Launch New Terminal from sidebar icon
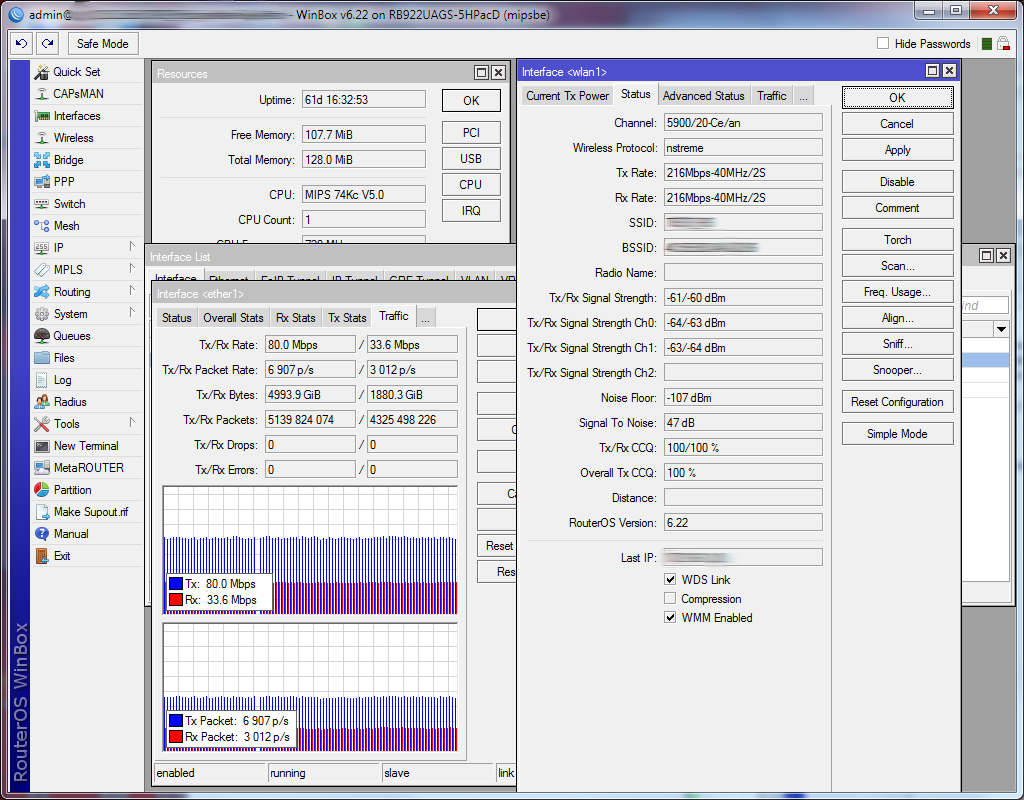The width and height of the screenshot is (1024, 800). pos(42,446)
